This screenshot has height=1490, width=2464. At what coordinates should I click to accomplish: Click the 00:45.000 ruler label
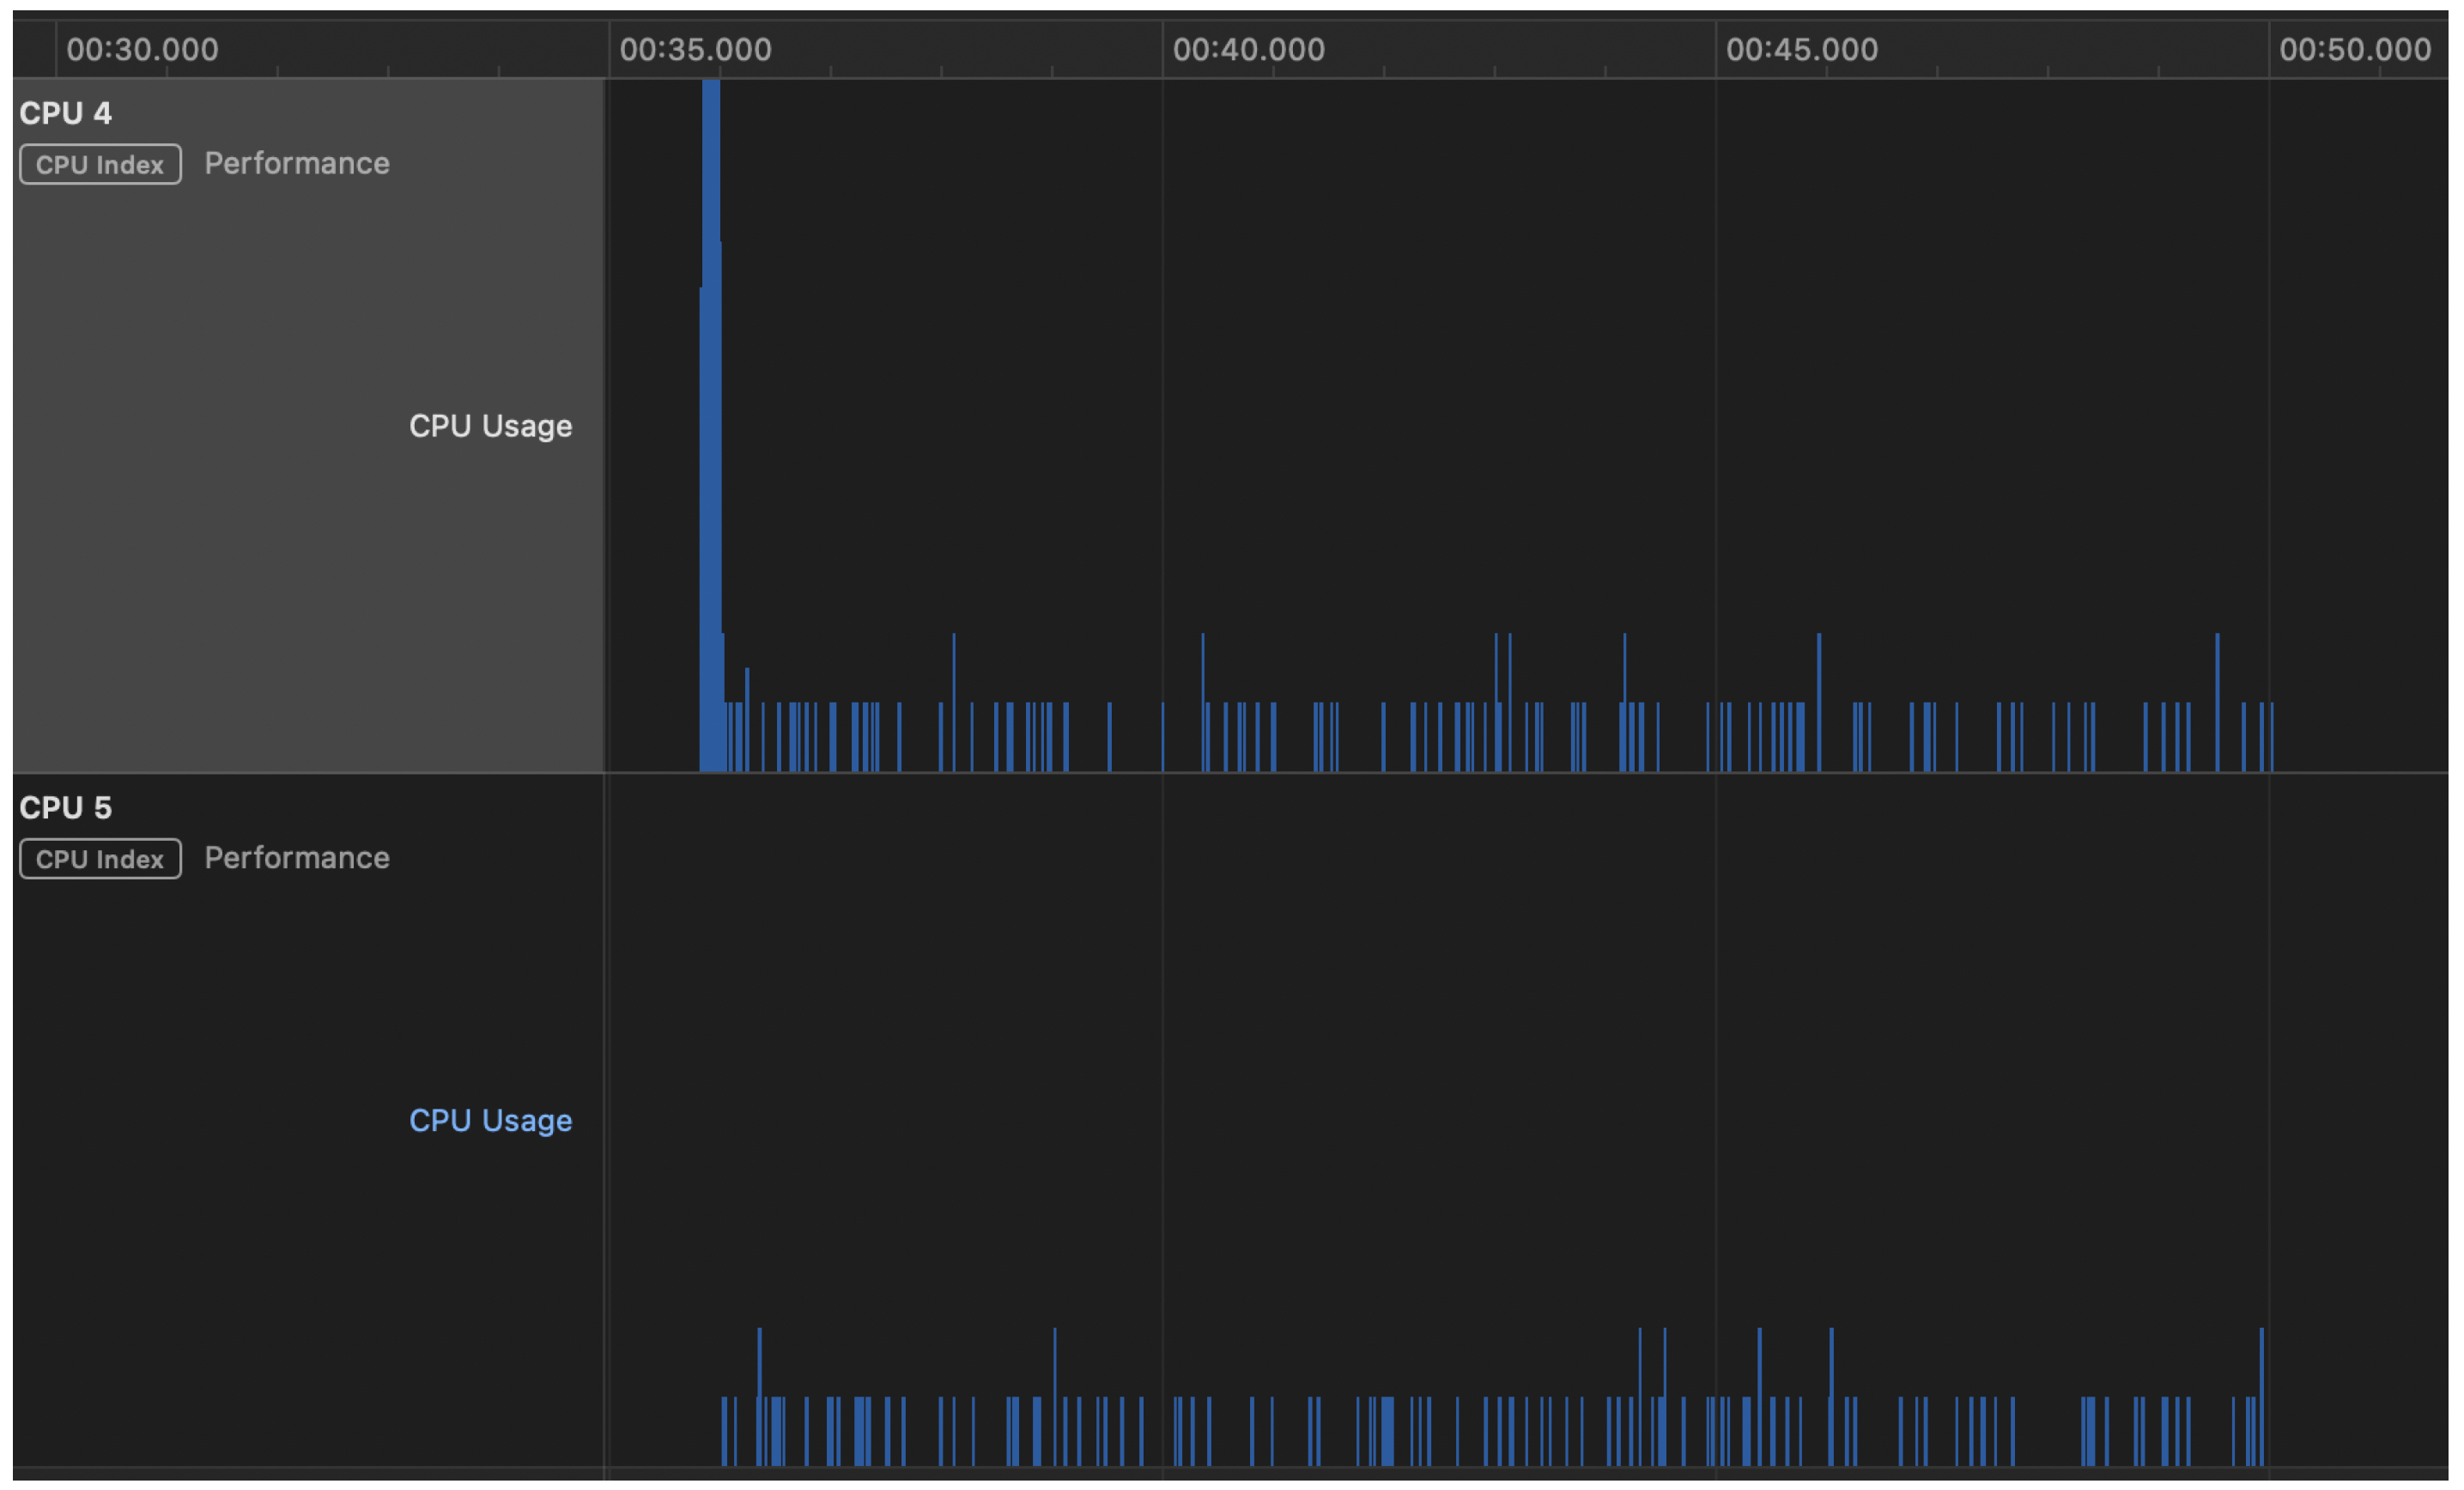click(1801, 49)
